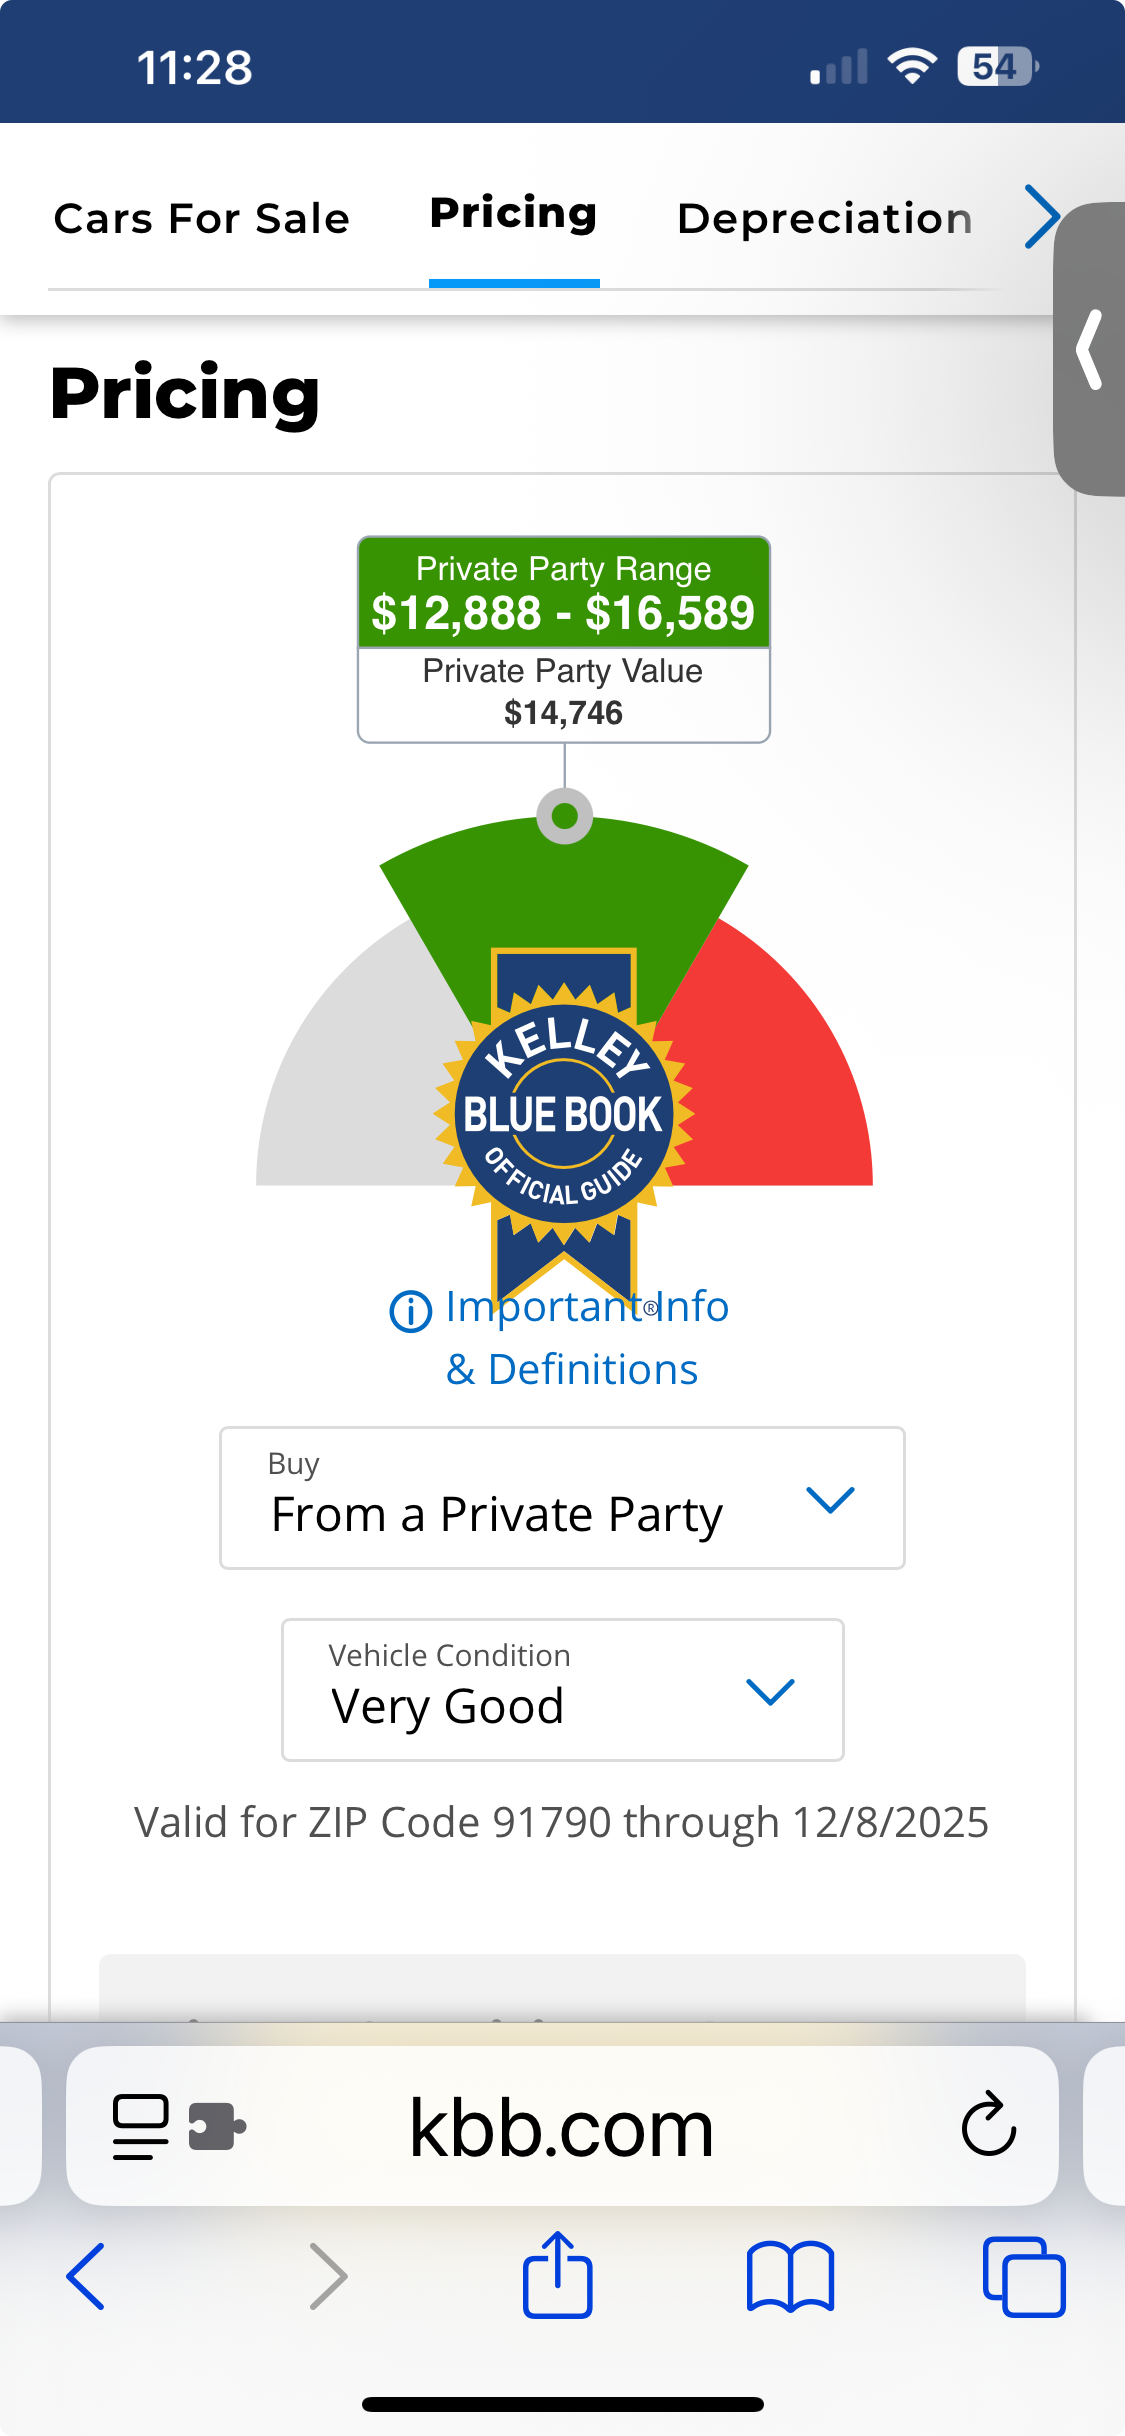Tap the info circle icon
Screen dimensions: 1125x2436
(410, 1311)
